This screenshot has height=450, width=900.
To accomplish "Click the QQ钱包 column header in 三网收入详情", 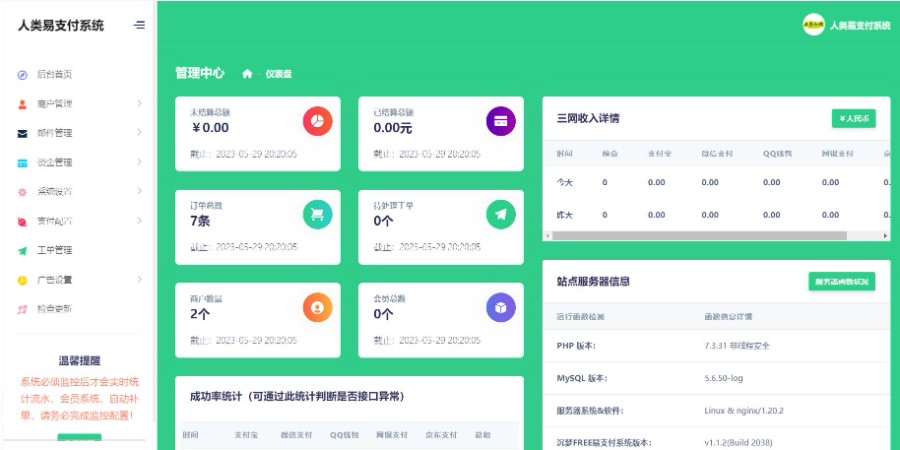I will (777, 154).
